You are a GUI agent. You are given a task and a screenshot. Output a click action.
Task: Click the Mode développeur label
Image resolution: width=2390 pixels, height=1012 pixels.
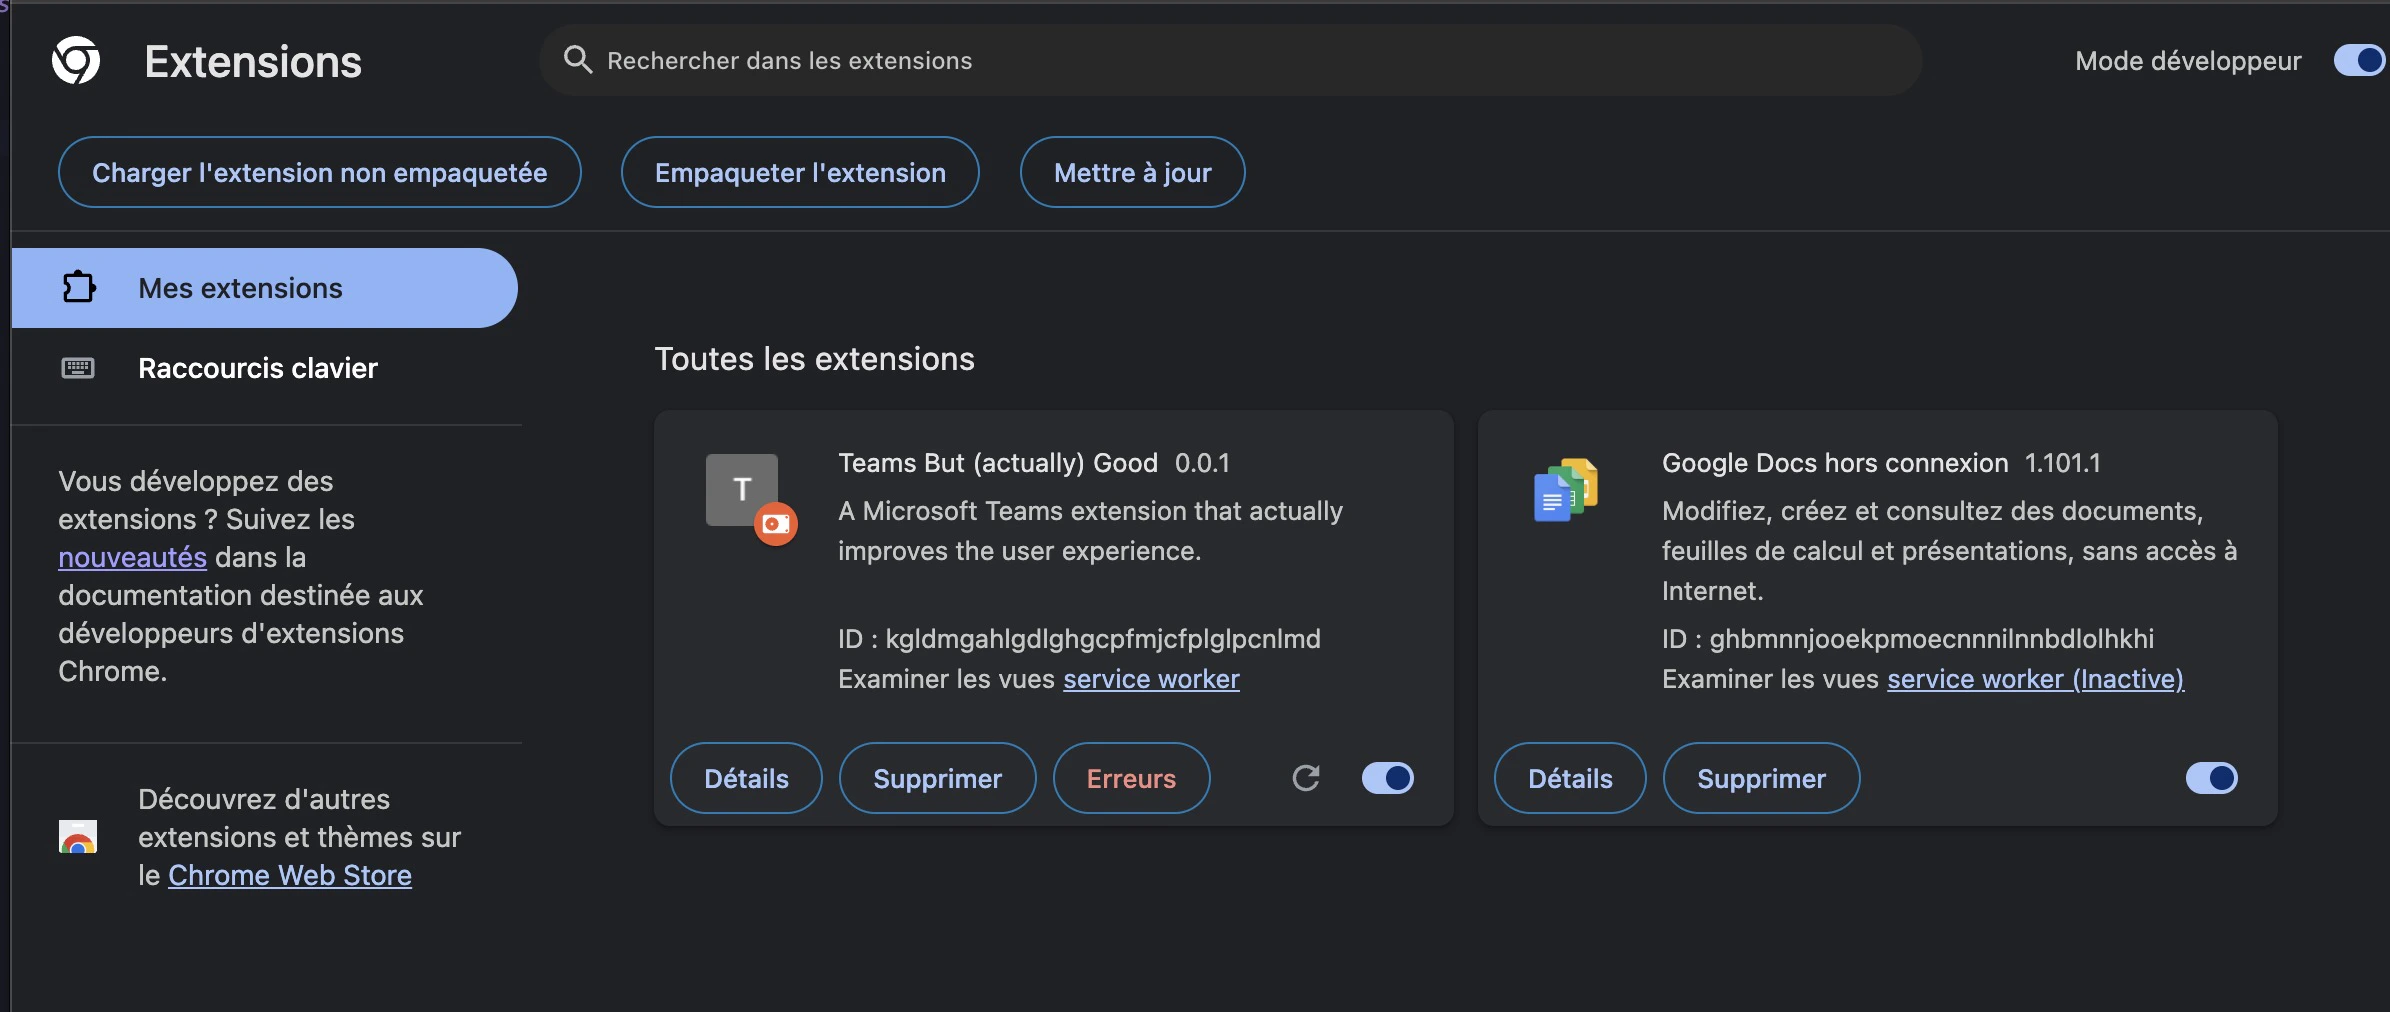pos(2188,61)
